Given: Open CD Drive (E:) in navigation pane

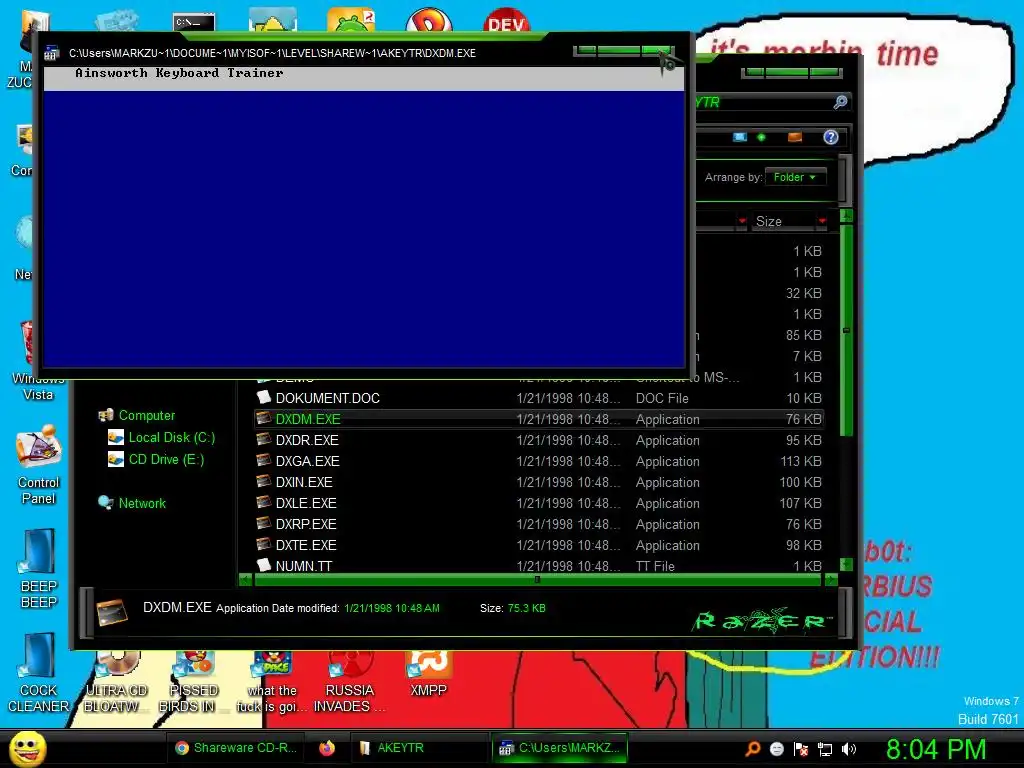Looking at the screenshot, I should [x=157, y=460].
